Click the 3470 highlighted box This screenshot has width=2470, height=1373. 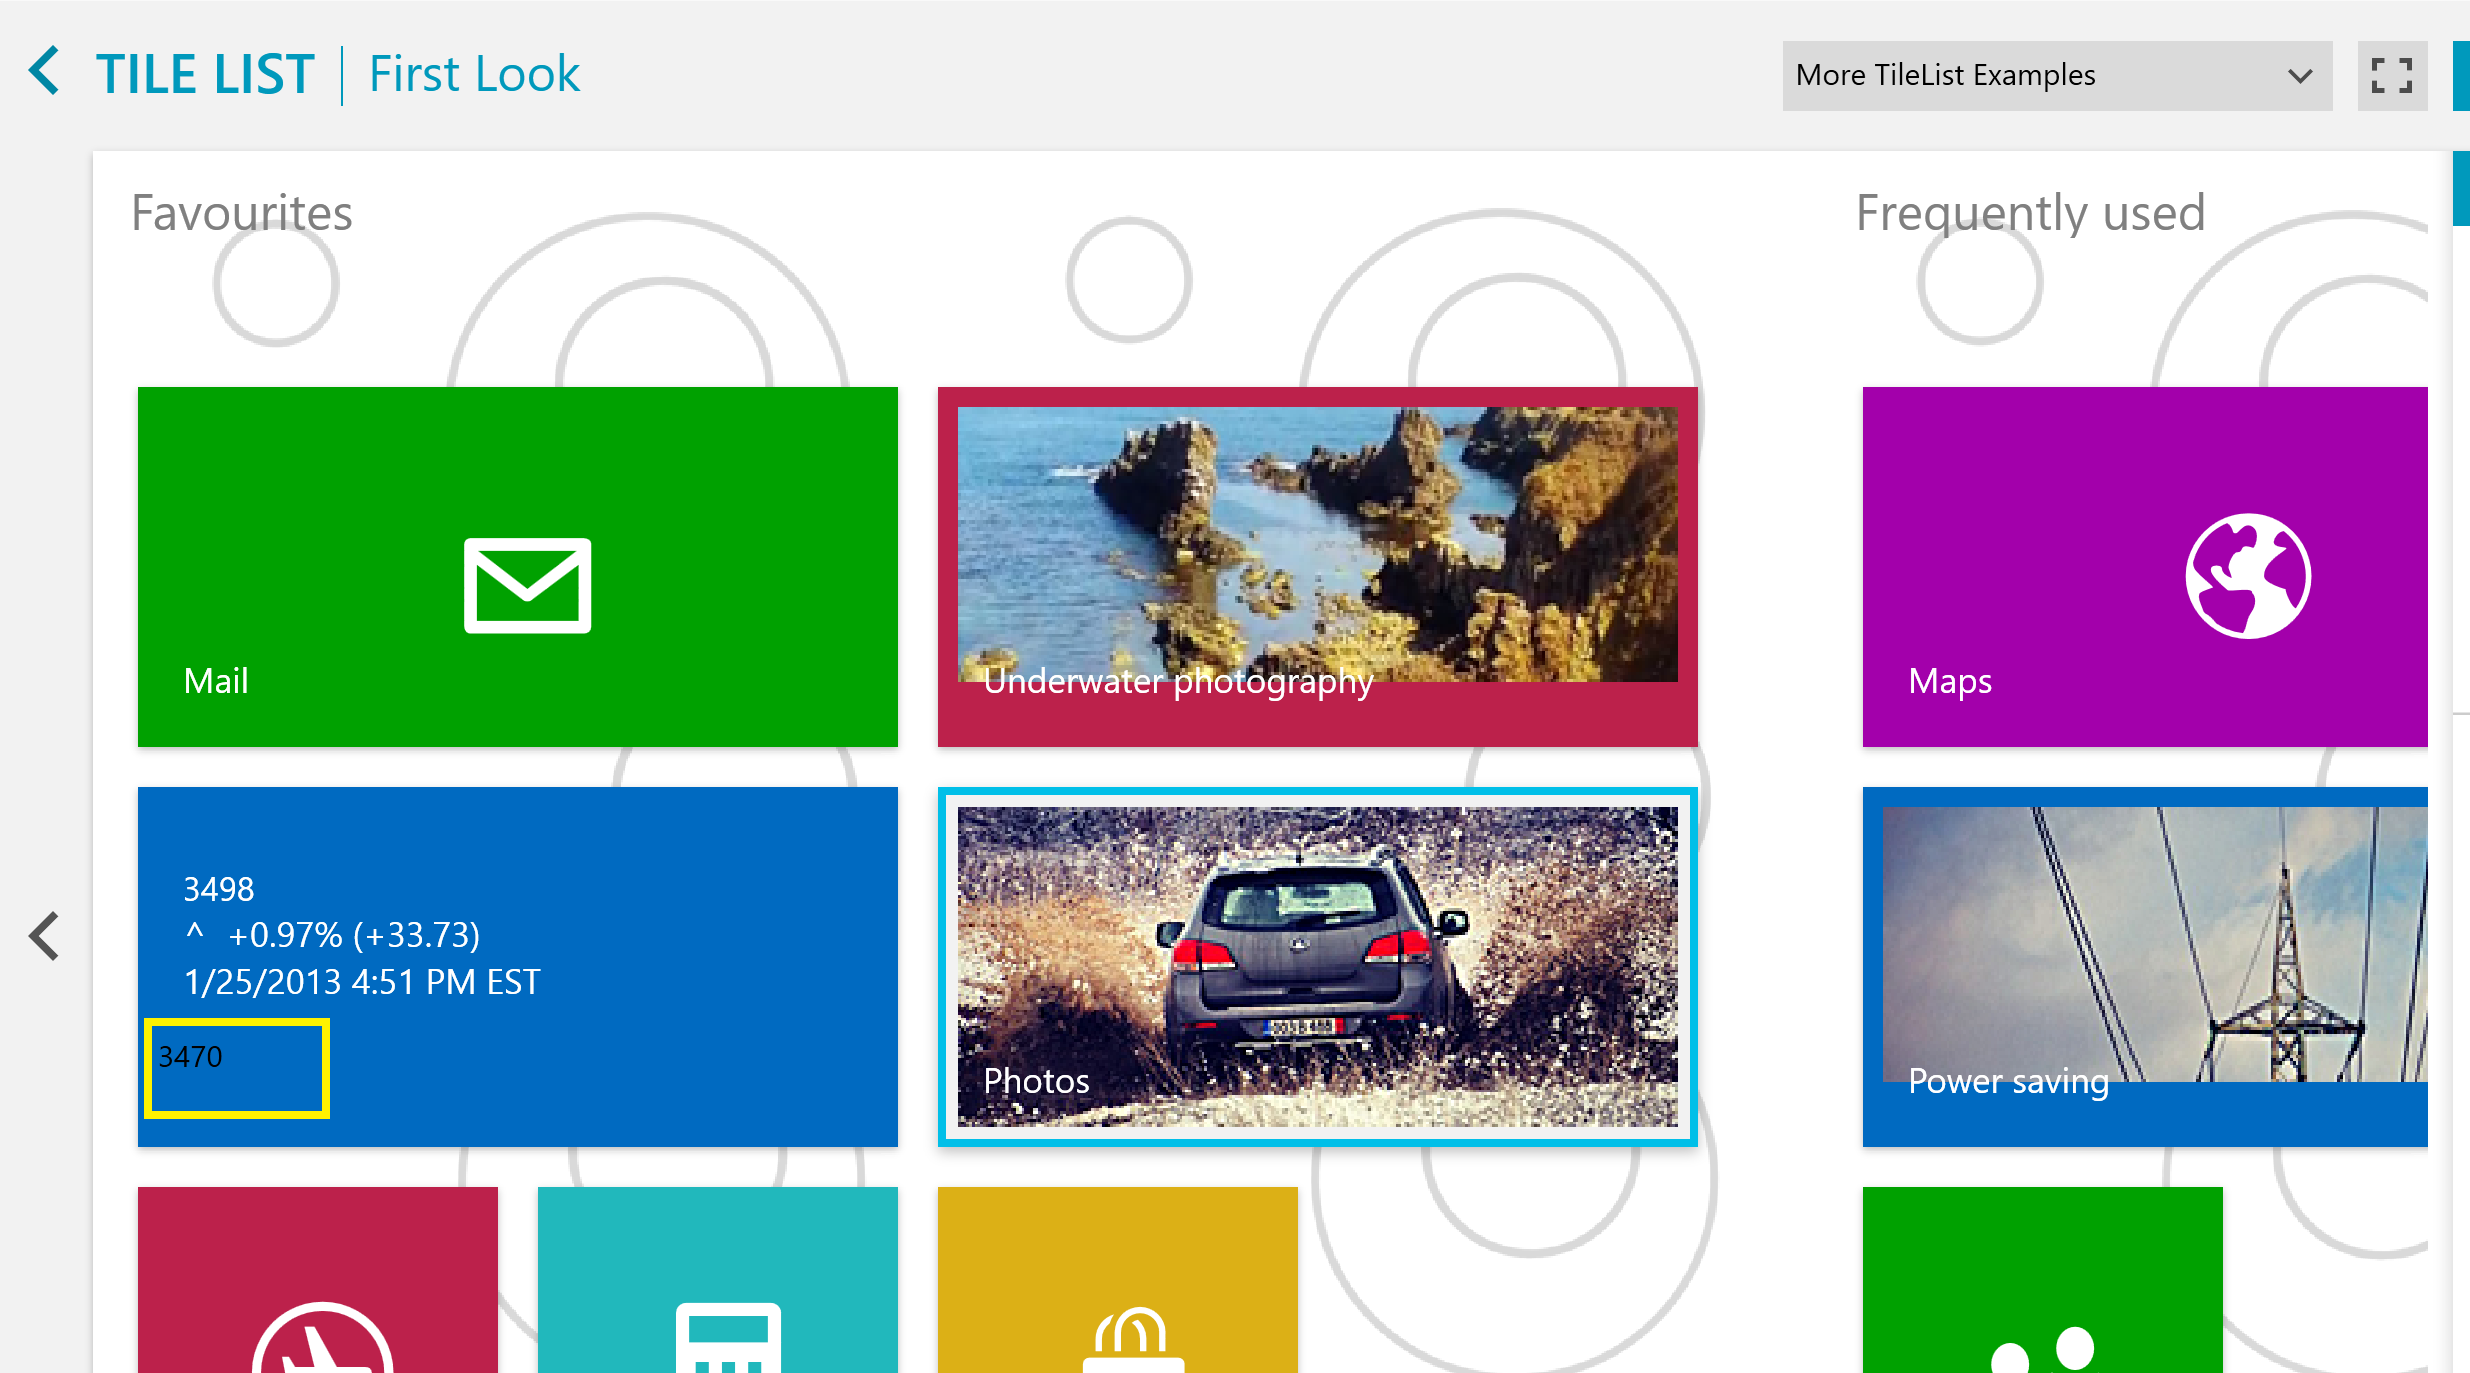click(x=237, y=1068)
